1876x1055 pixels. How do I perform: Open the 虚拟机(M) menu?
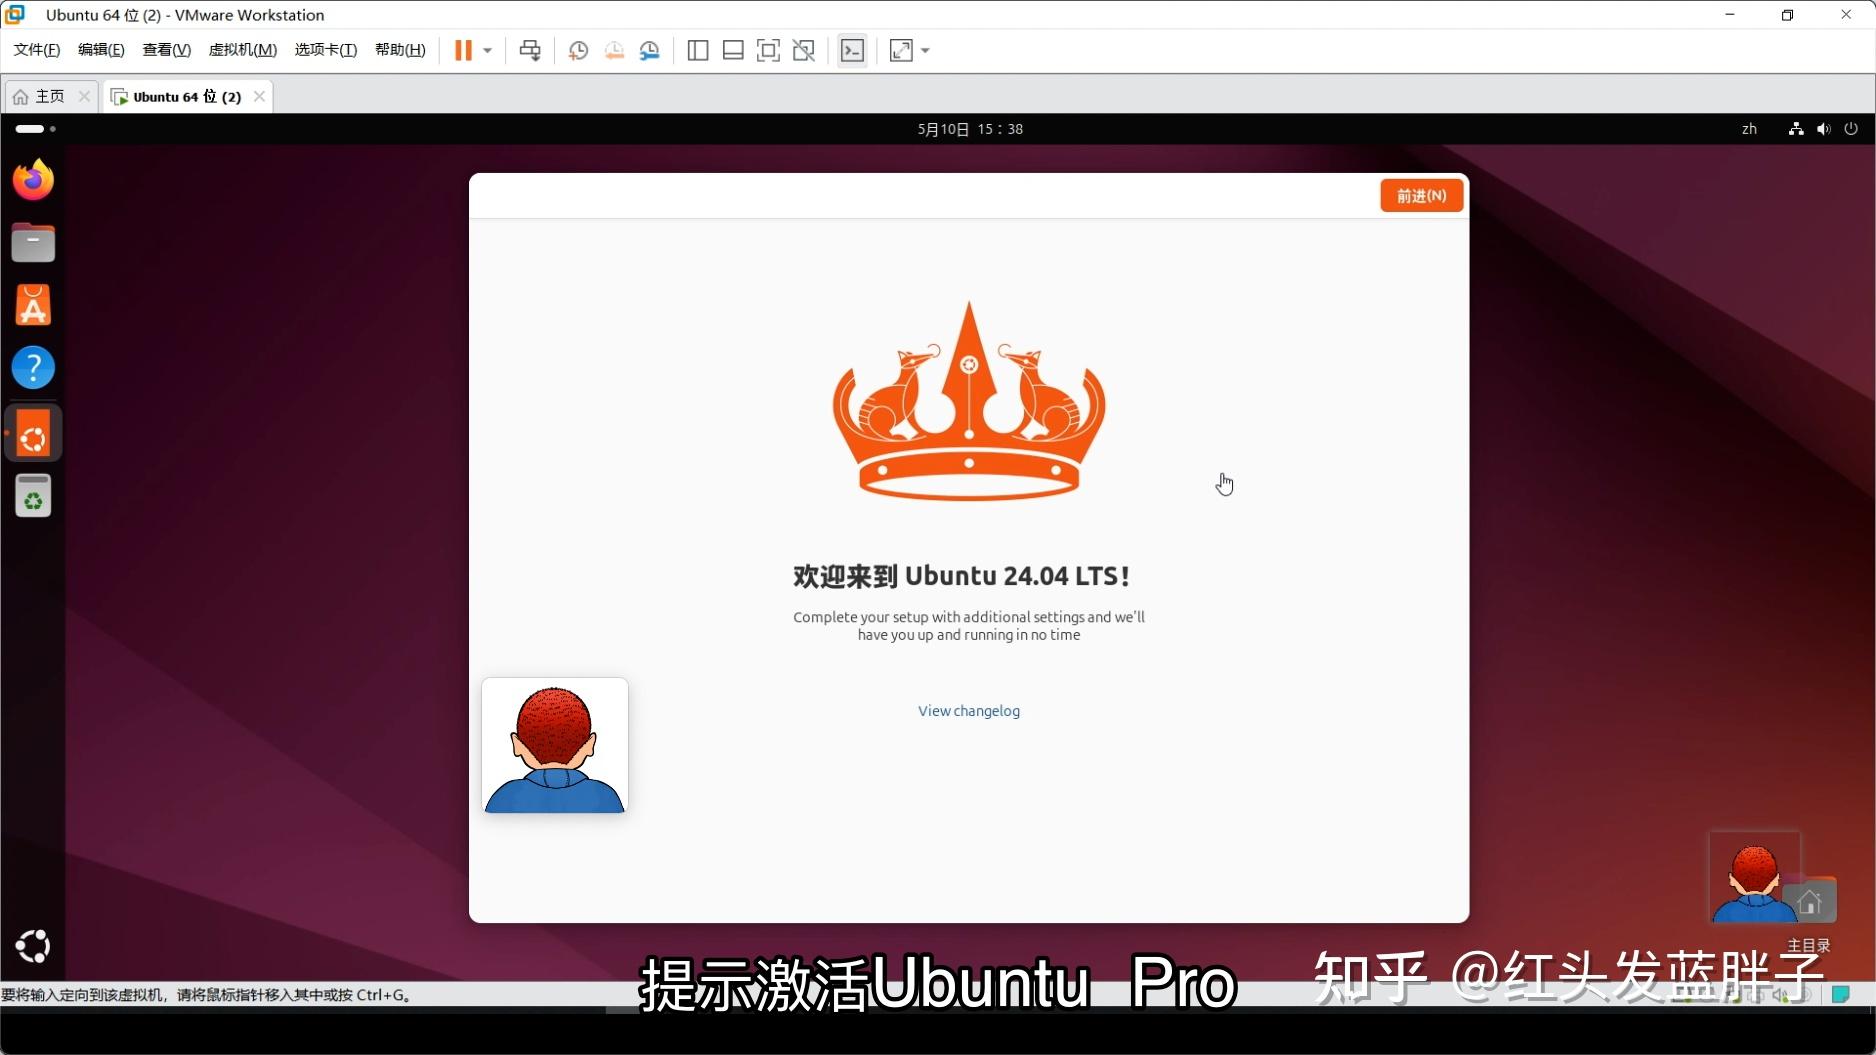(x=243, y=49)
